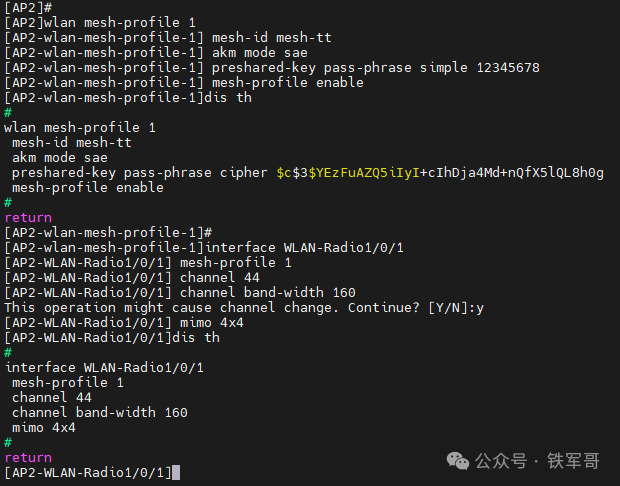Click the 'Continue? [Y/N]:y' confirmation line
The image size is (620, 486).
[244, 307]
